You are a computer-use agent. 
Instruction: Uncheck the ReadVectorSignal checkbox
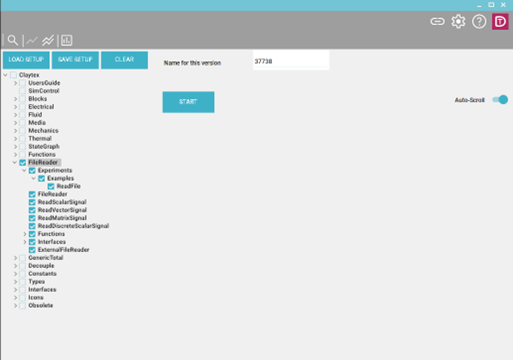click(x=32, y=210)
